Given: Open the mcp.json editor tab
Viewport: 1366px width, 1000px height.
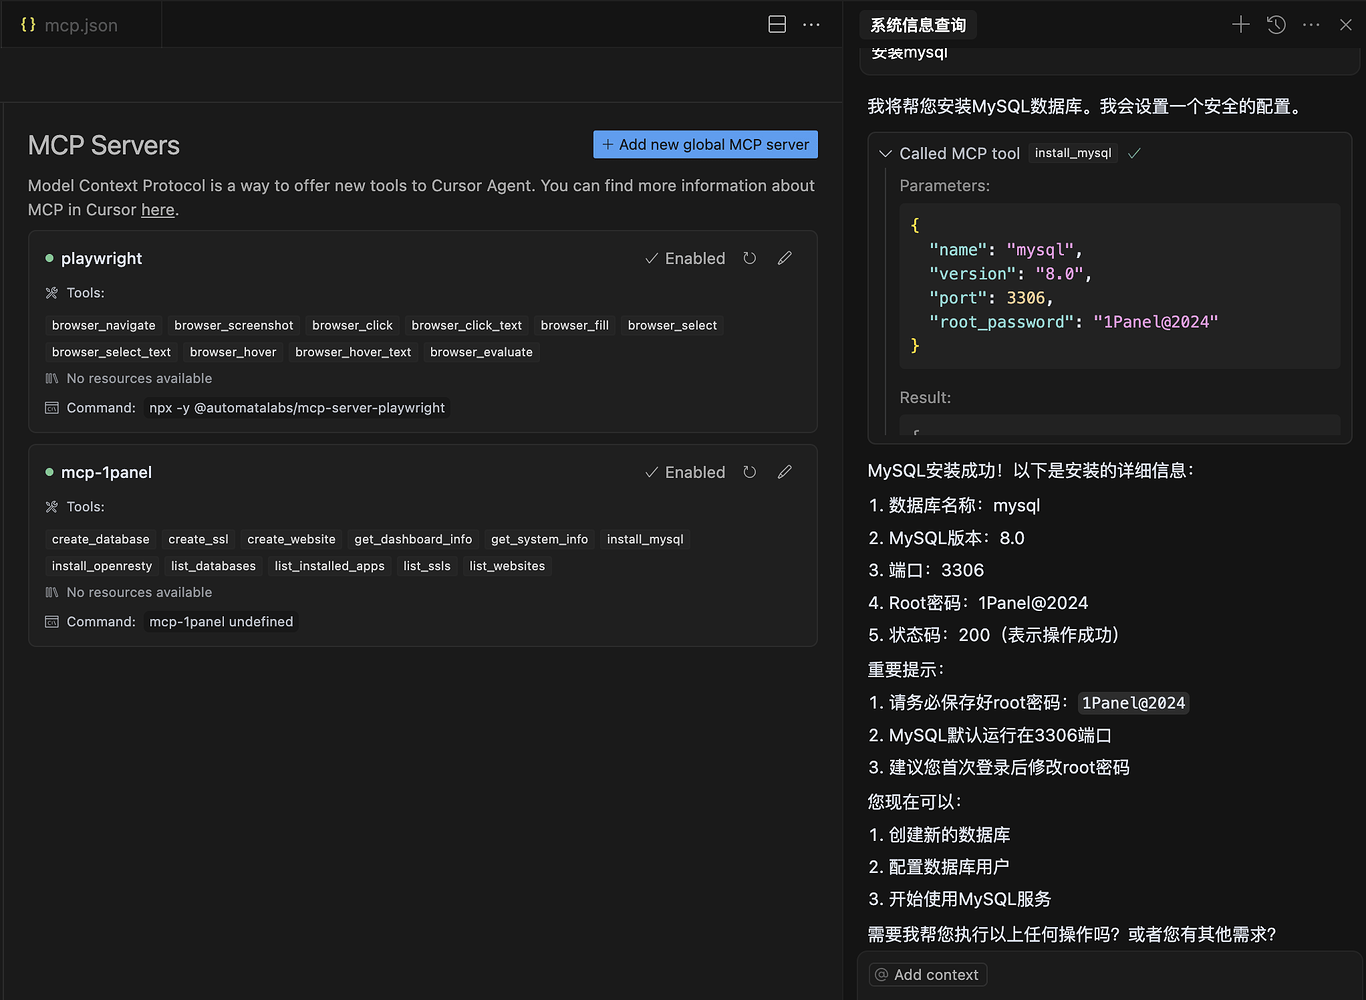Looking at the screenshot, I should 80,25.
